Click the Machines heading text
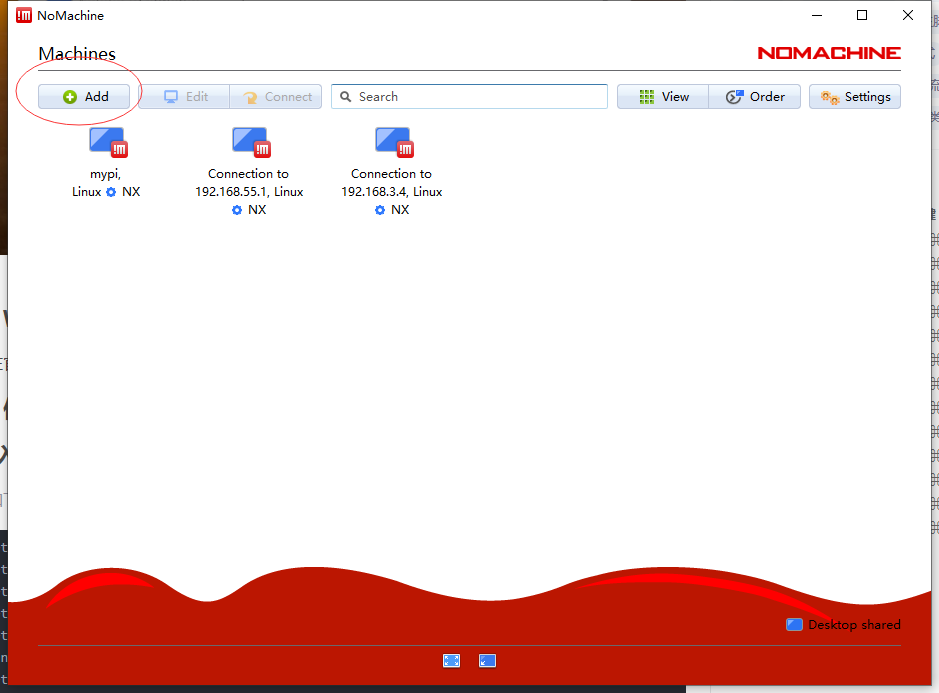The width and height of the screenshot is (939, 693). point(77,54)
